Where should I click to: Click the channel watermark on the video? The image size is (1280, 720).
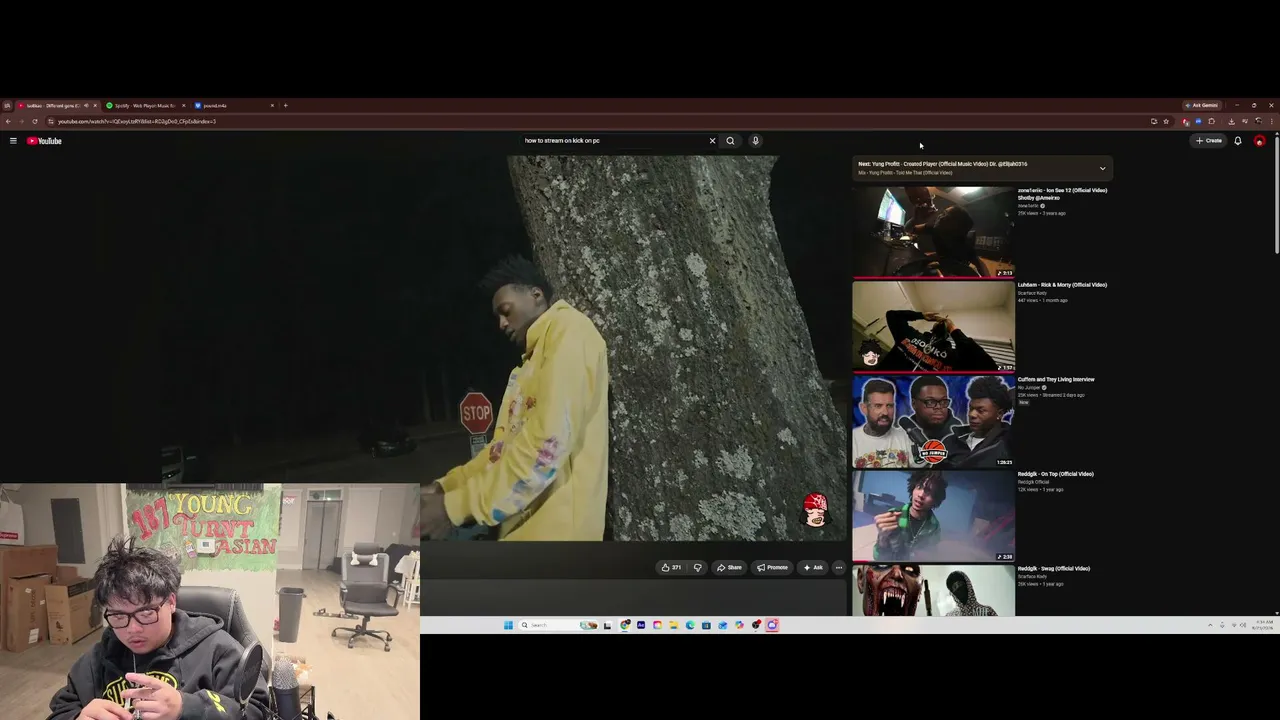click(815, 510)
